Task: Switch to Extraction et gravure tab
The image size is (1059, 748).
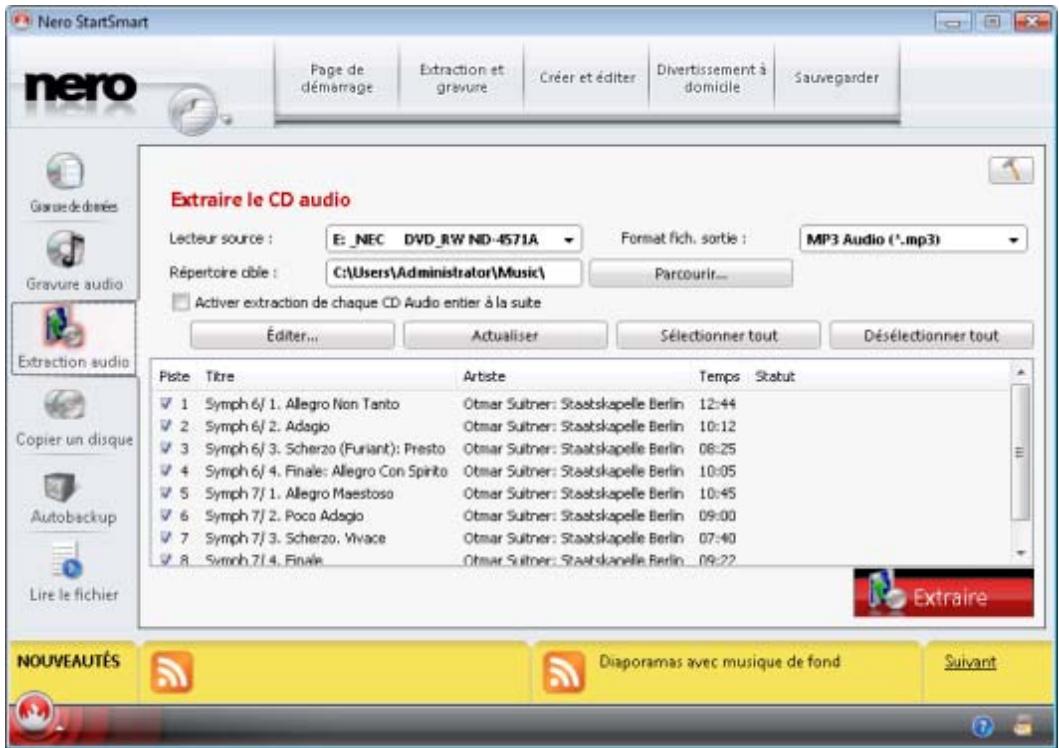Action: point(462,78)
